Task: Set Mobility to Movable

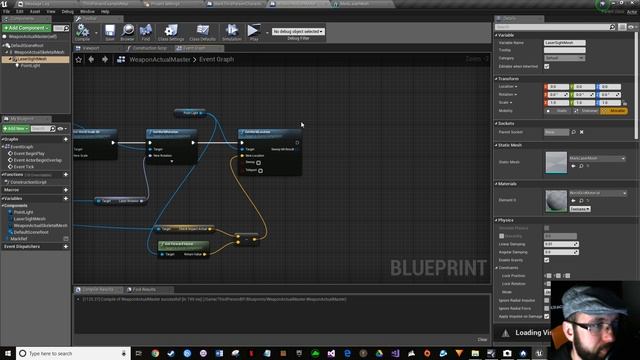Action: pos(614,111)
